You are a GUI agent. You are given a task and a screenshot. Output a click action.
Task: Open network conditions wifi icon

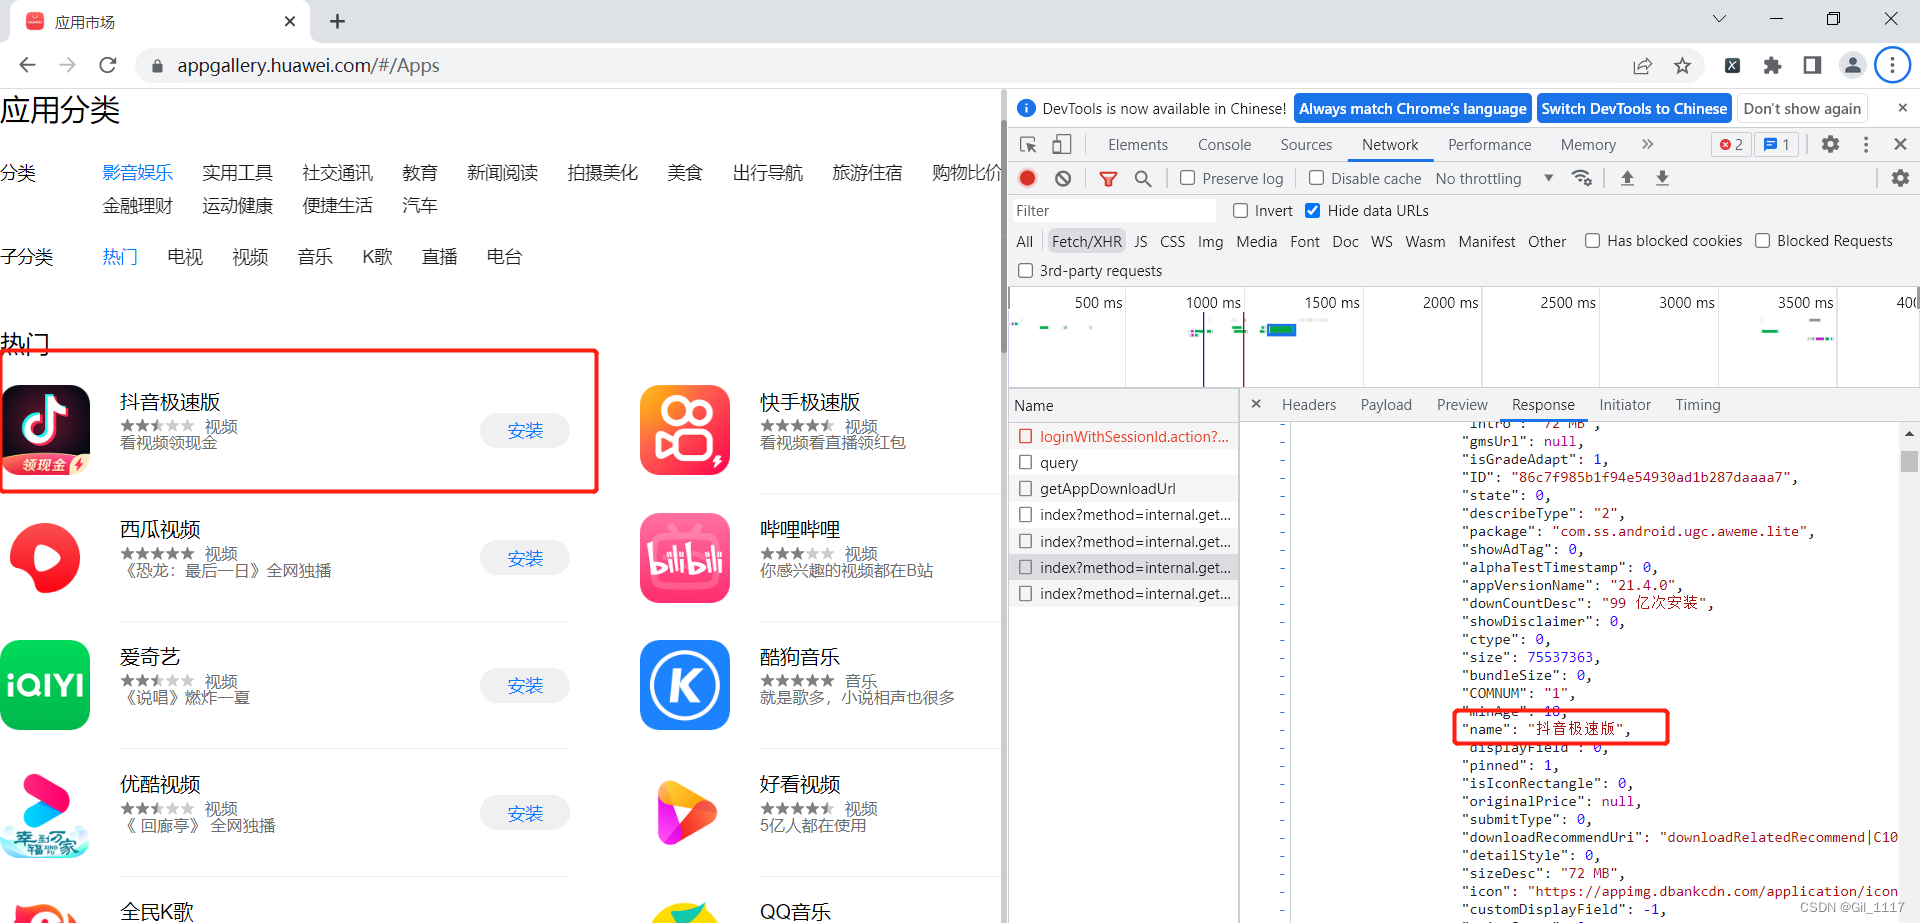(x=1582, y=178)
